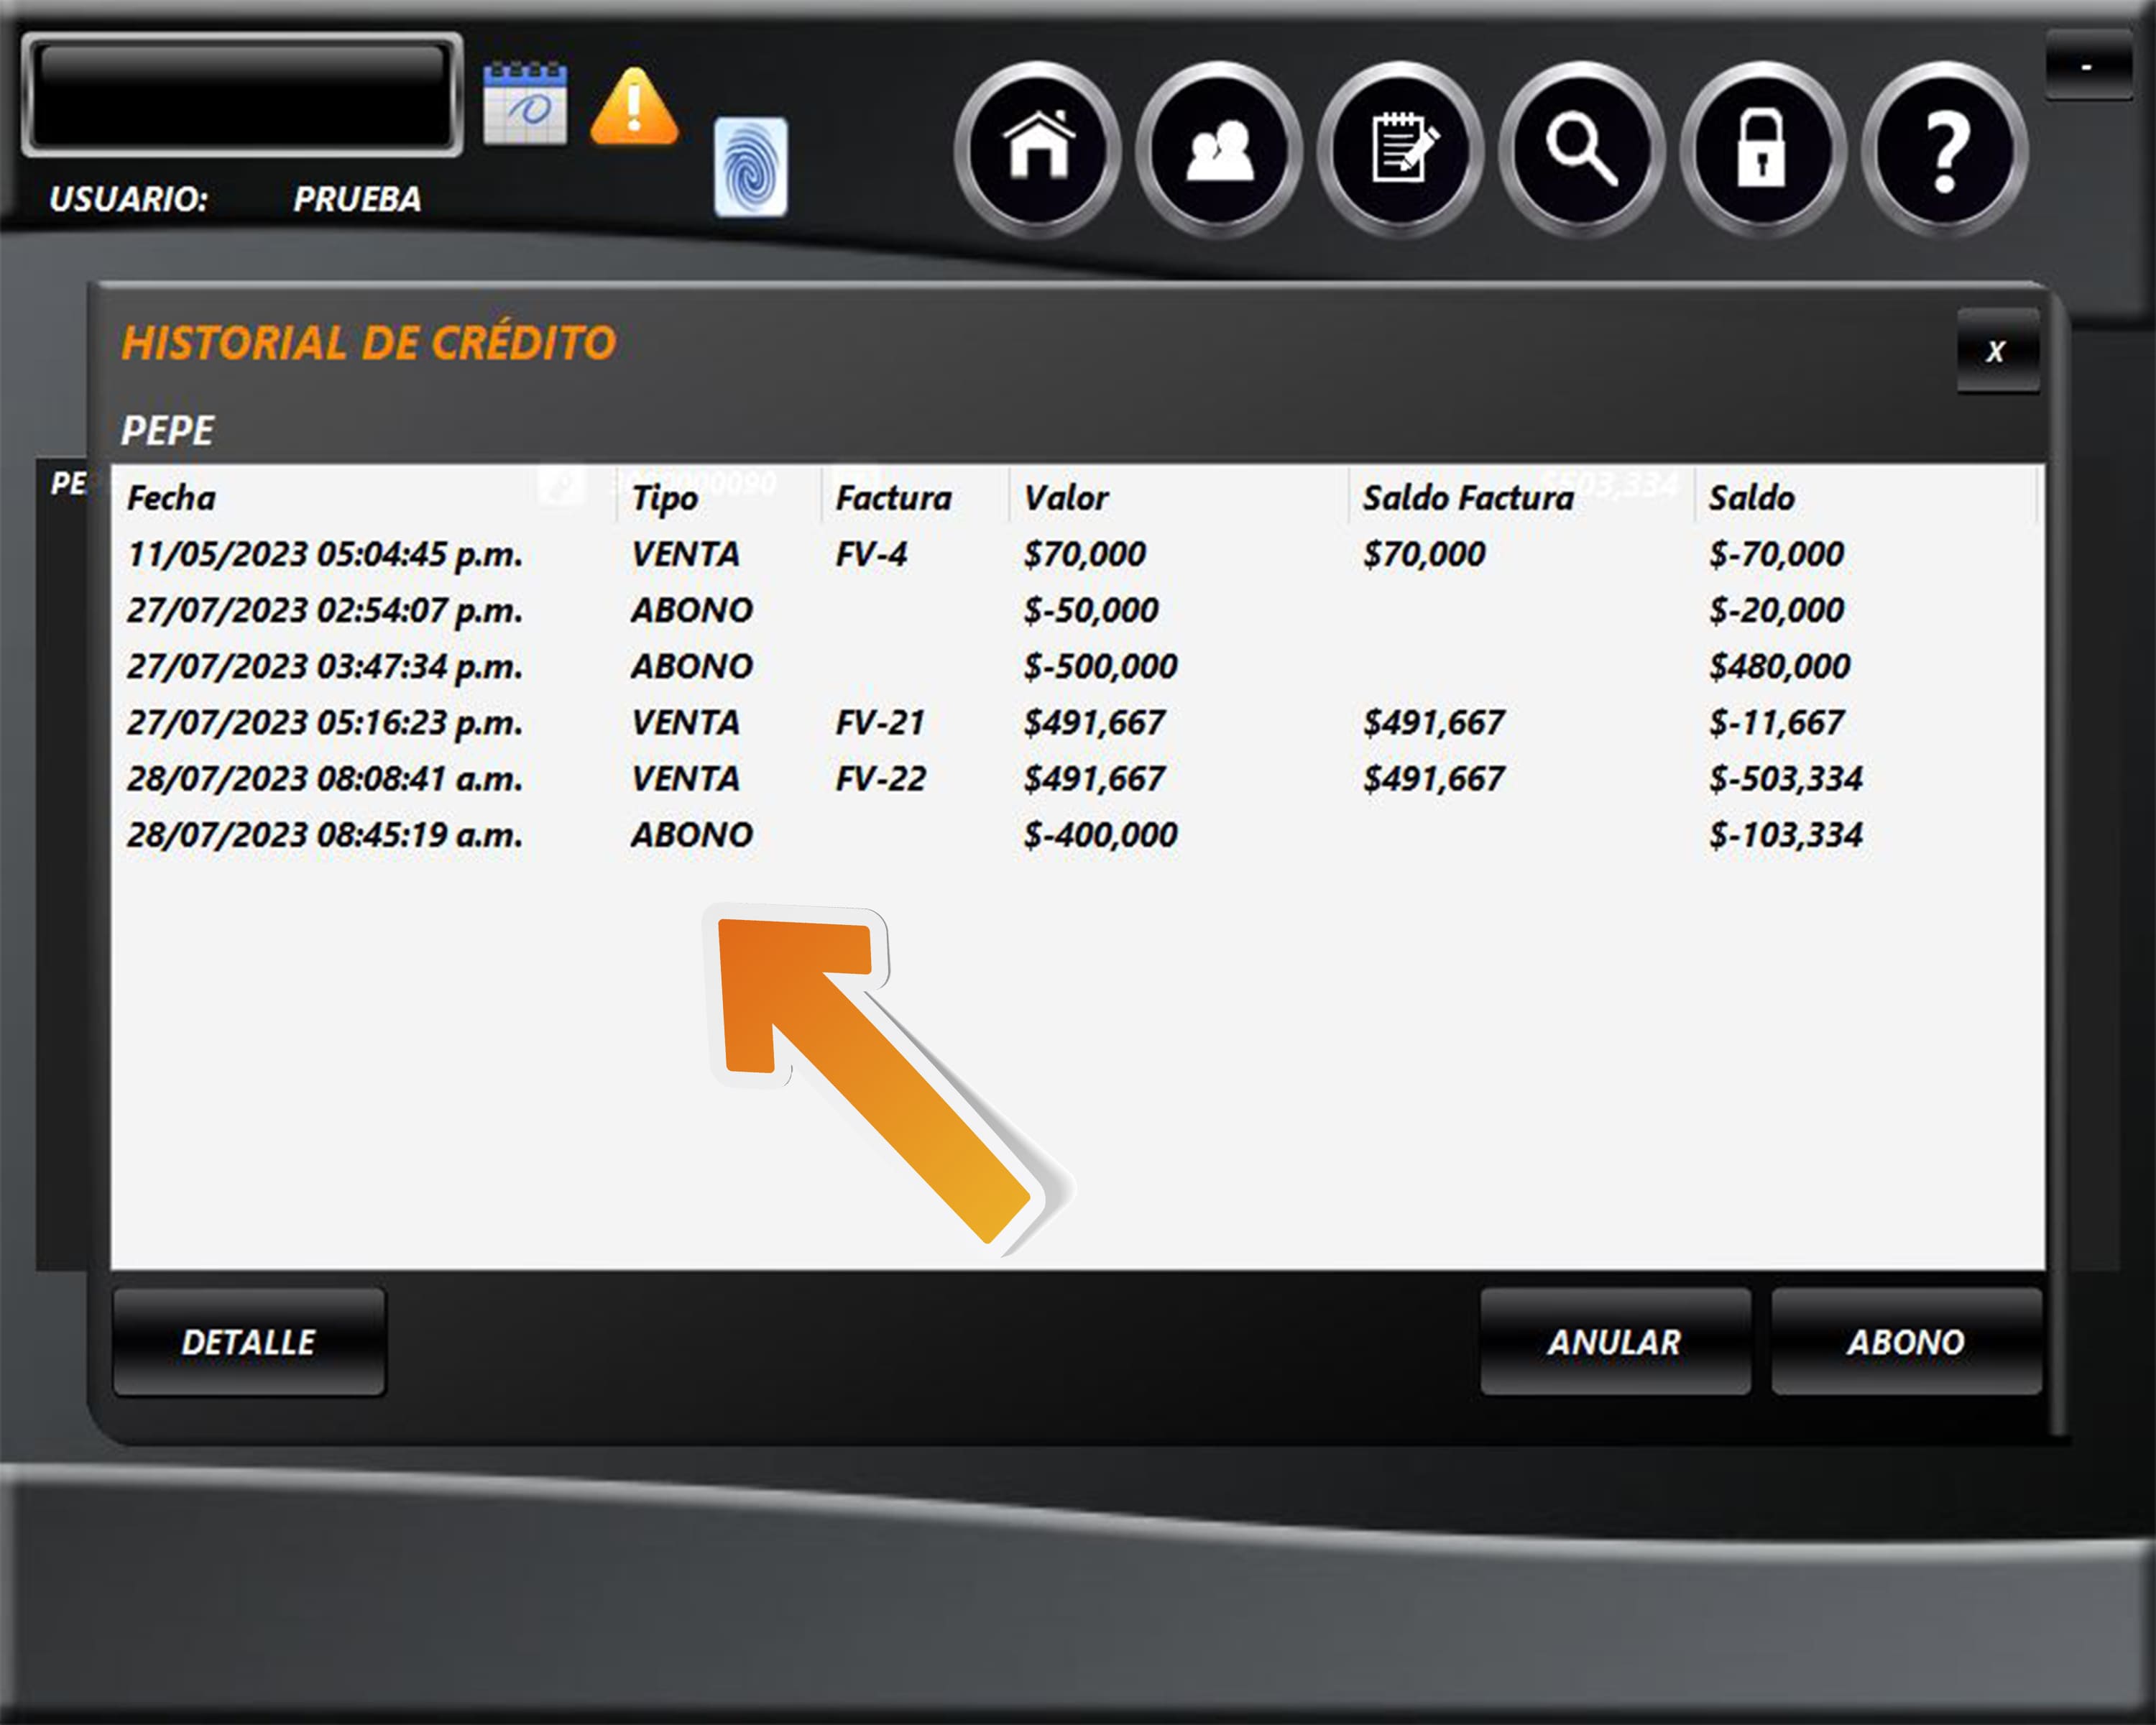2156x1725 pixels.
Task: Select the FV-21 venta row
Action: (x=880, y=722)
